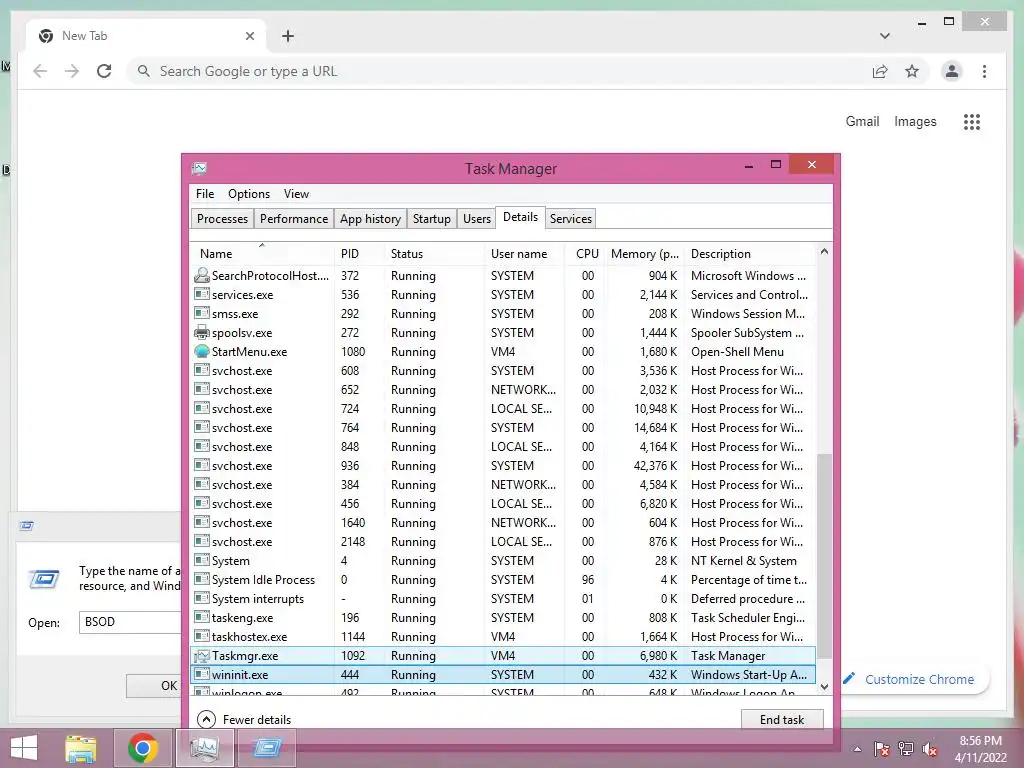Click the muted volume tray icon
Screen dimensions: 1024x768
[x=929, y=750]
